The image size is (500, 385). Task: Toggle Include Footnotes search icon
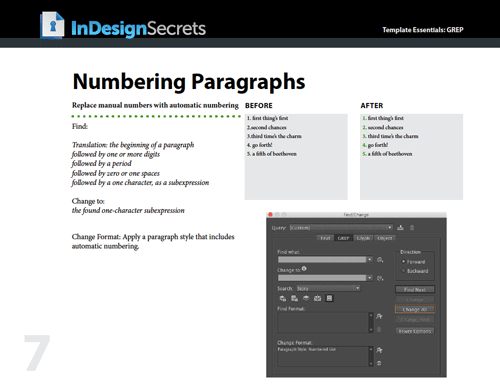coord(329,298)
